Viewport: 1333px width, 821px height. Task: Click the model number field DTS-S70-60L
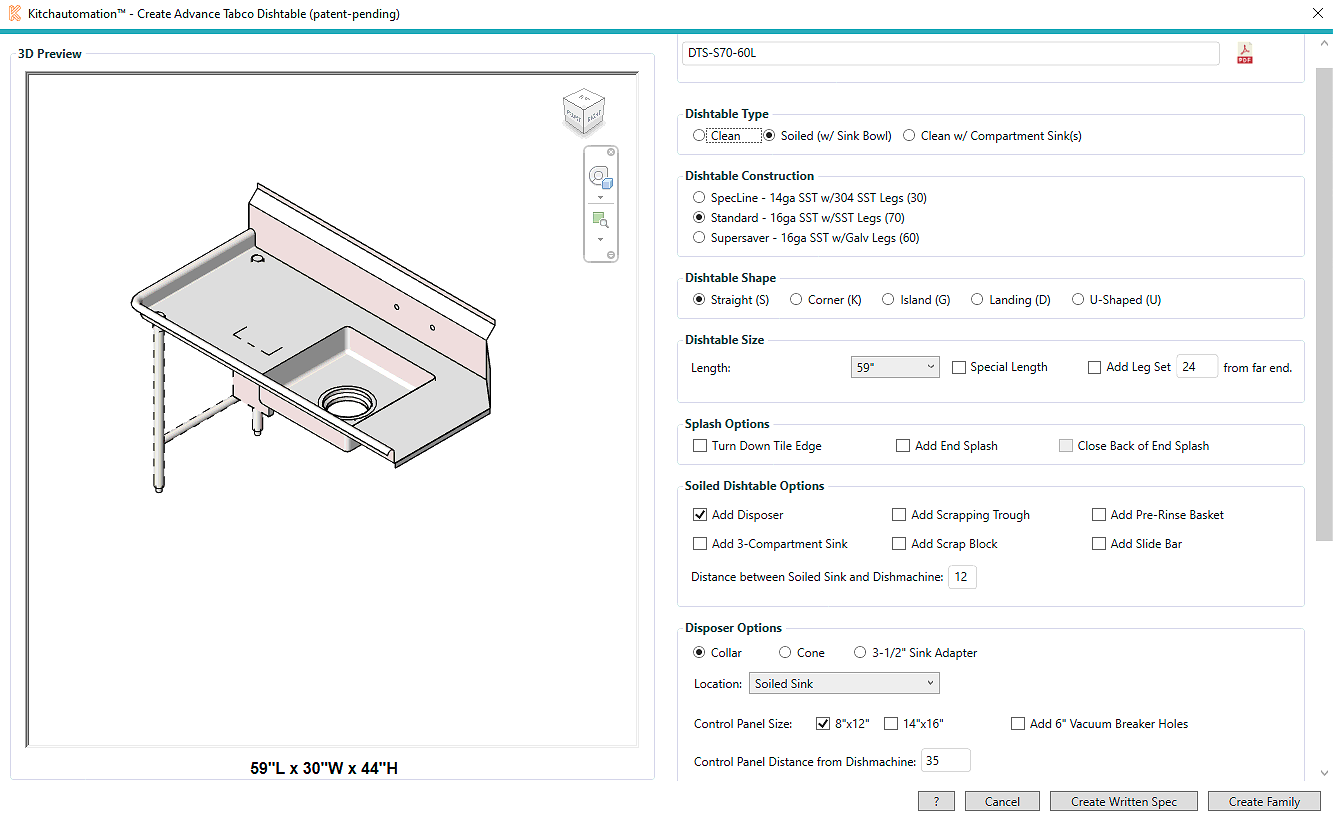[950, 53]
